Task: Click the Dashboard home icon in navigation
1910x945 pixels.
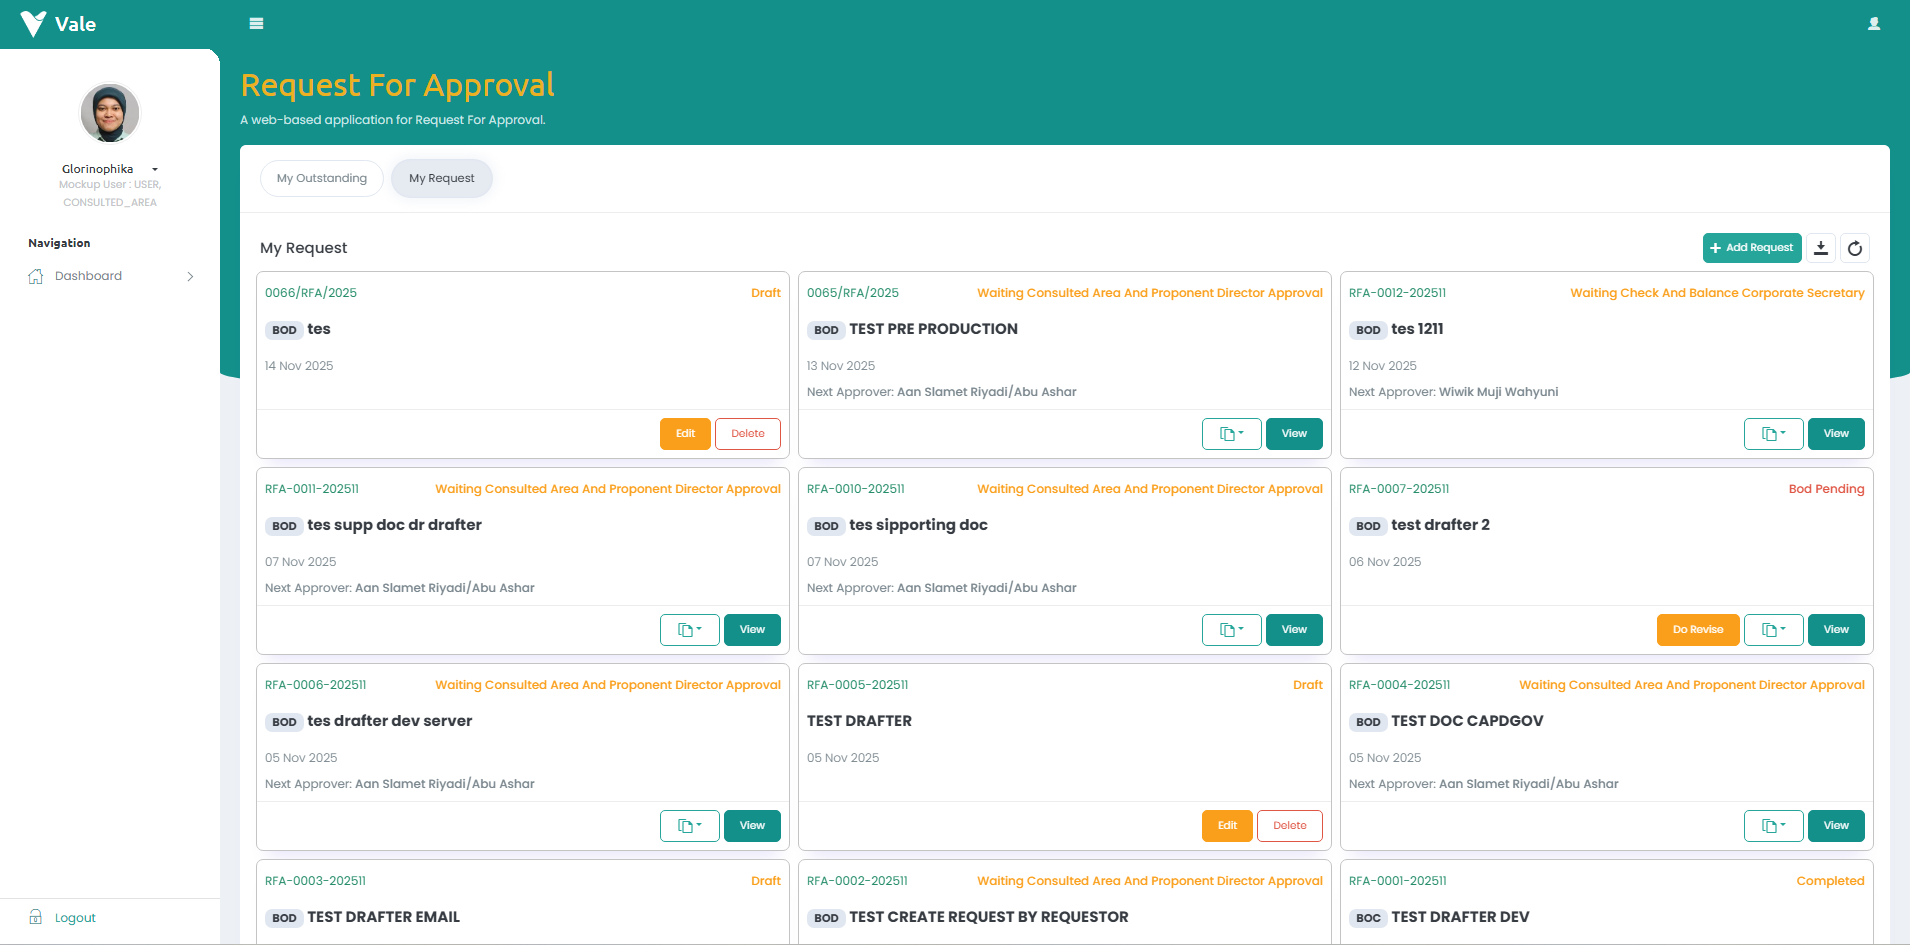Action: pos(36,276)
